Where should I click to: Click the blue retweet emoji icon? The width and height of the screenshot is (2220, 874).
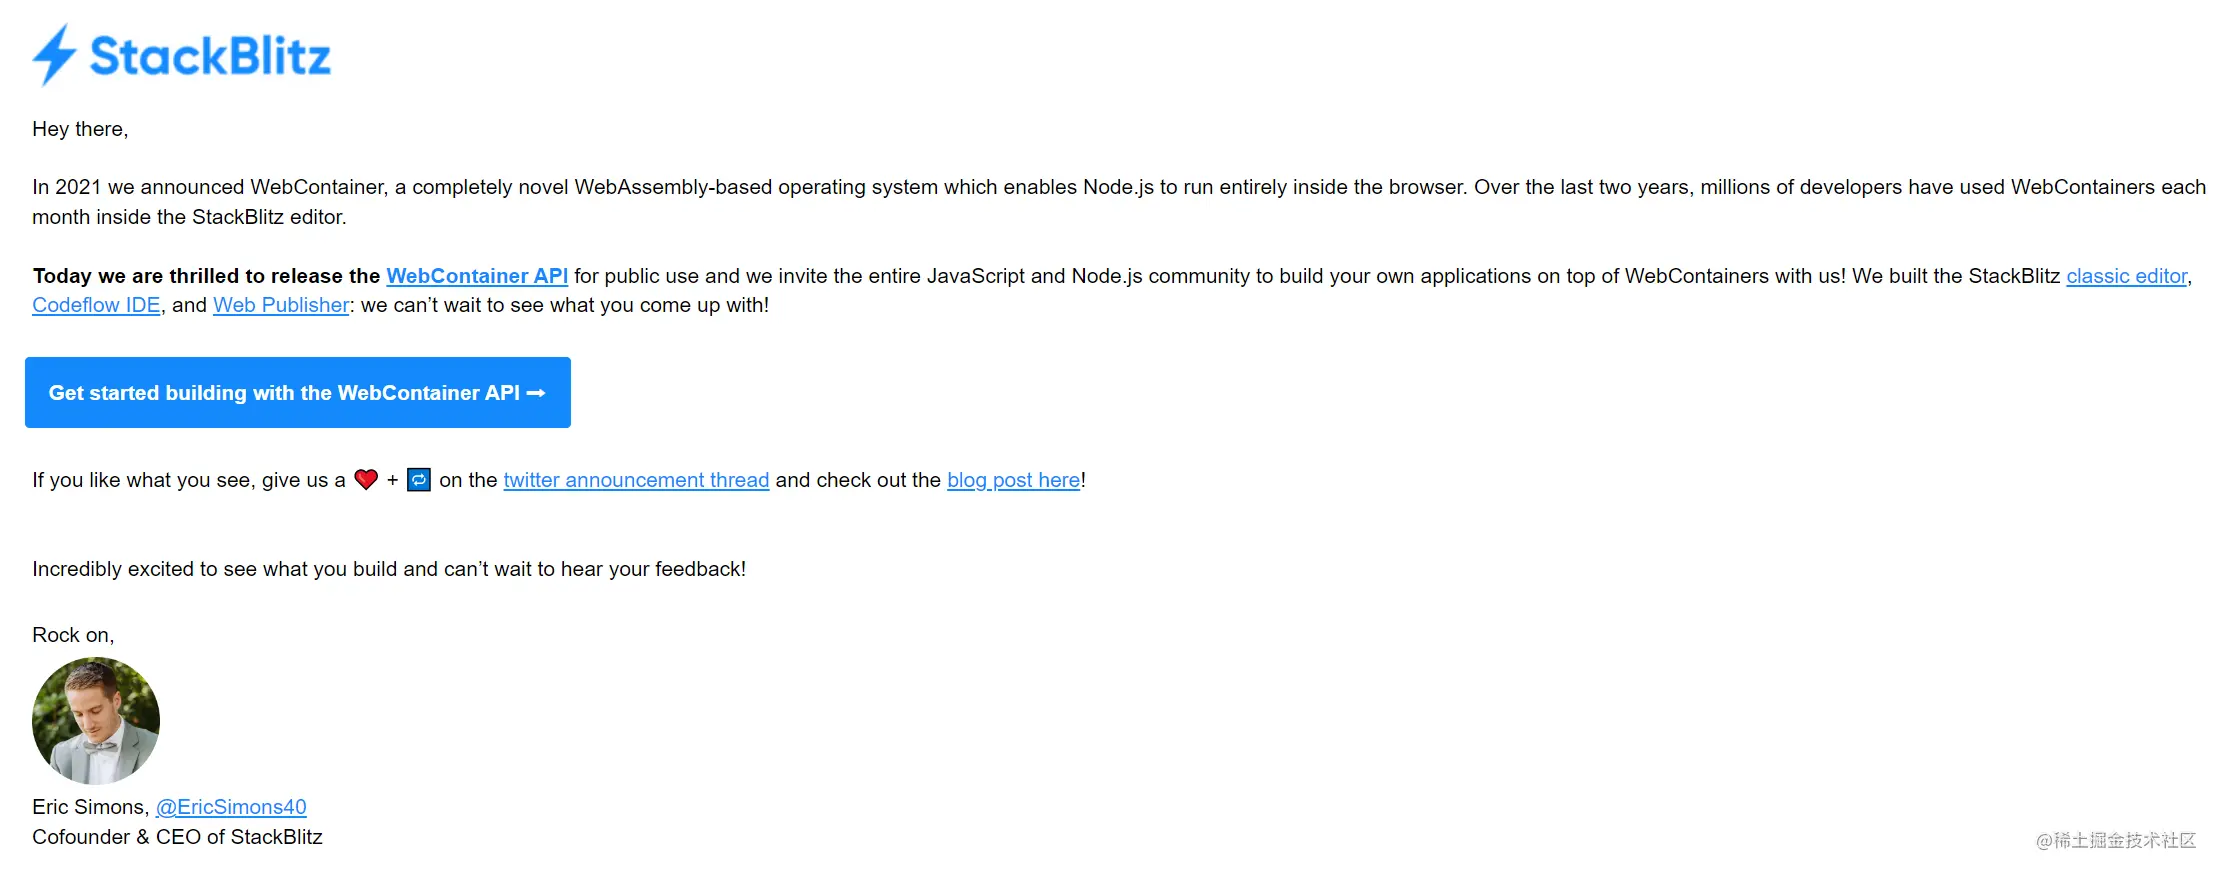click(x=419, y=480)
